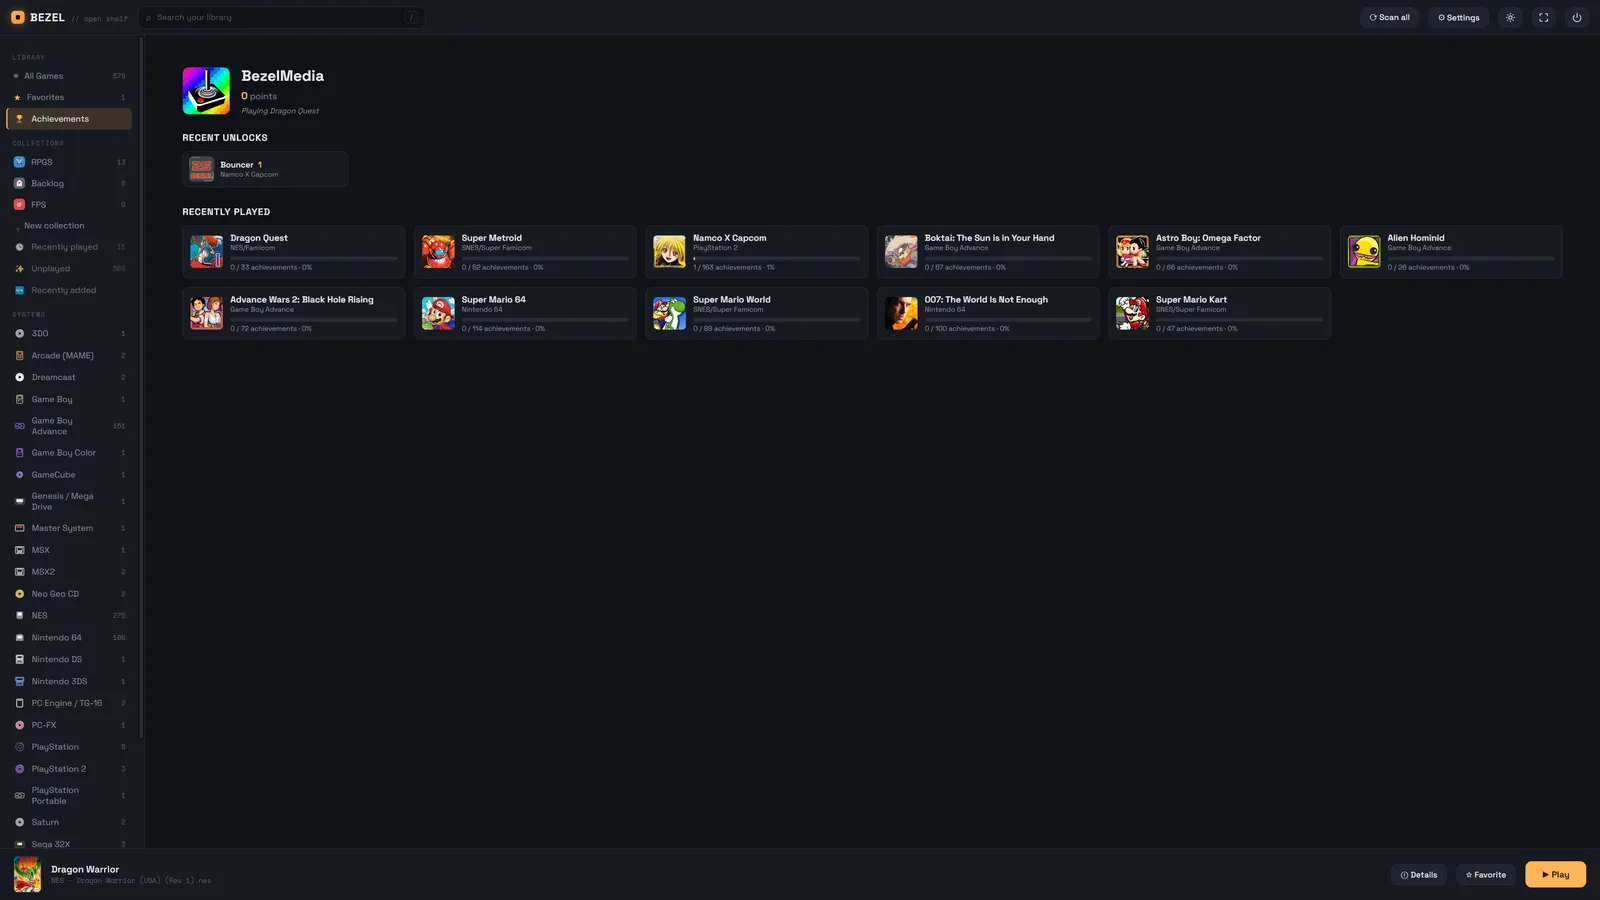The height and width of the screenshot is (900, 1600).
Task: Select the Dreamcast system icon
Action: click(19, 377)
